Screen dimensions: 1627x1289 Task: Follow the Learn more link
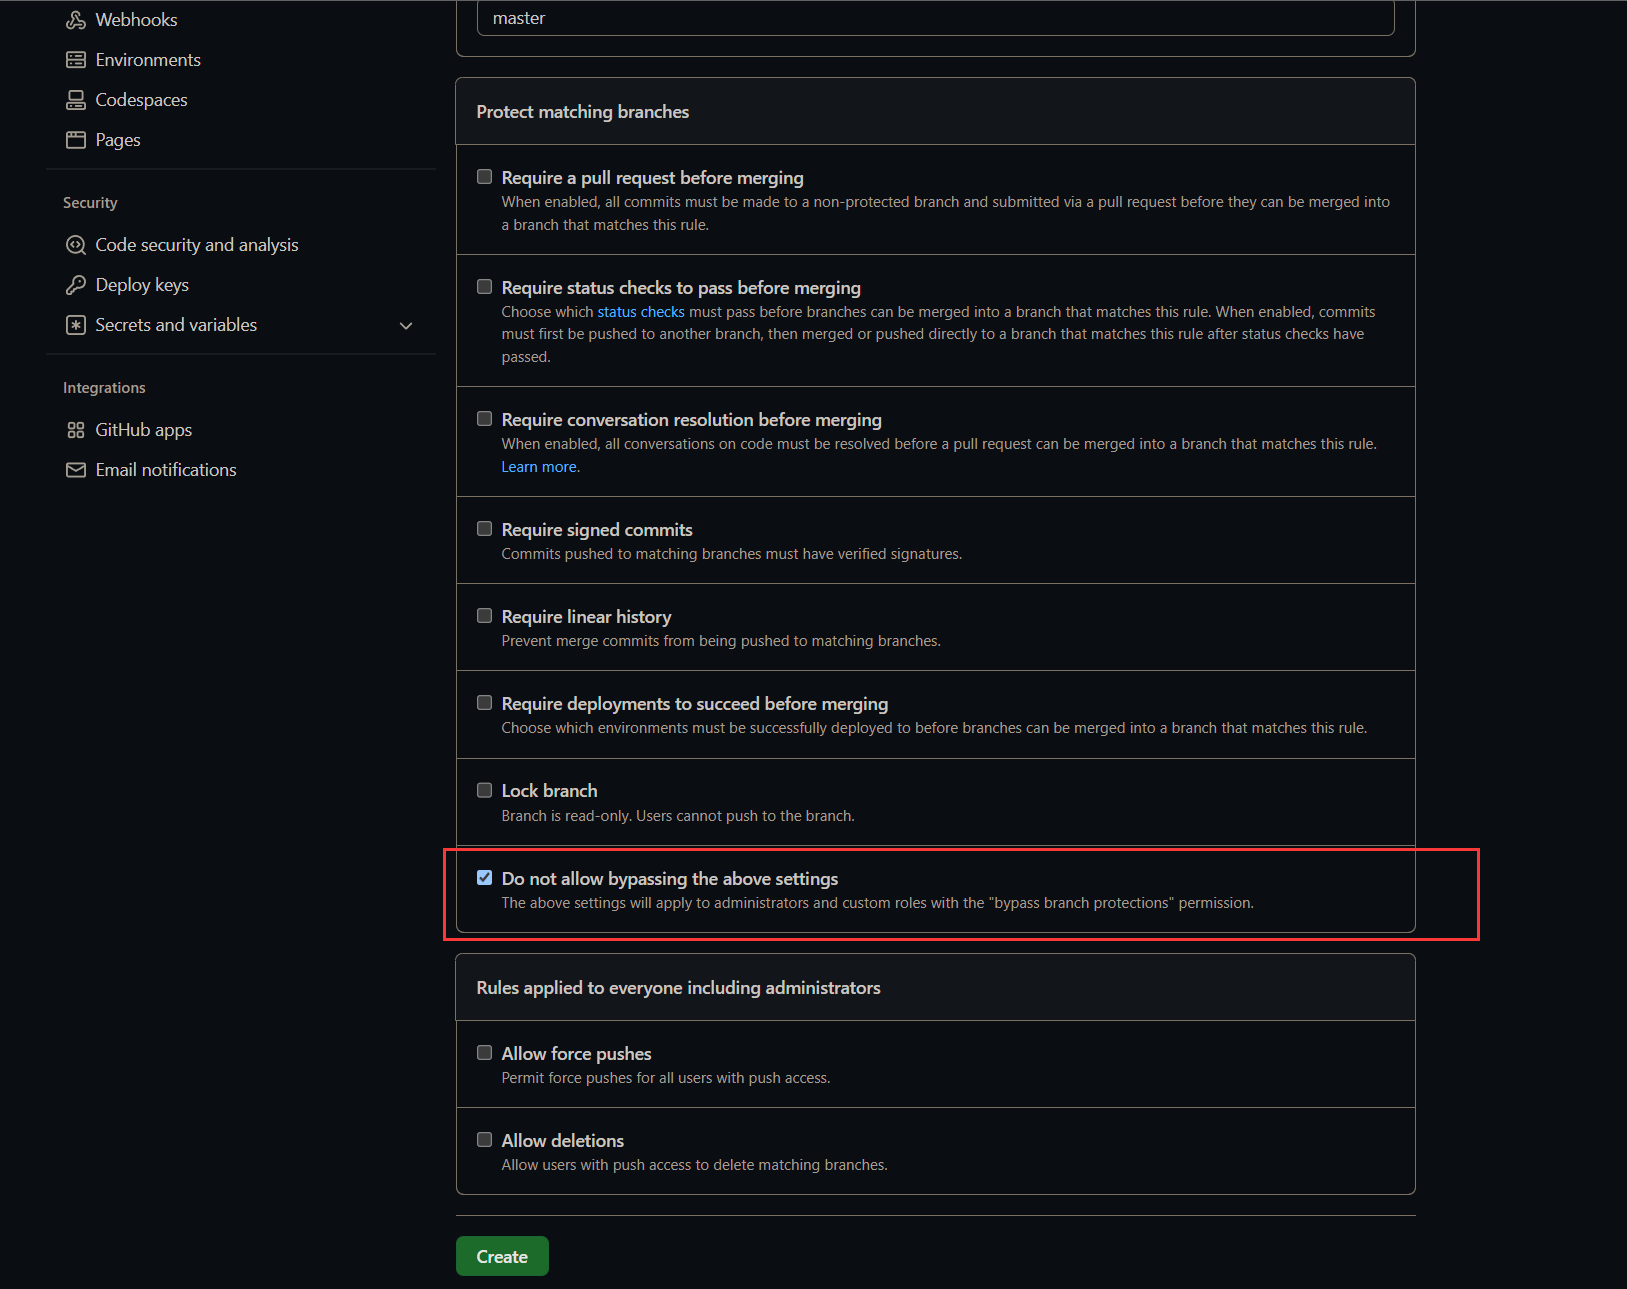pos(539,467)
